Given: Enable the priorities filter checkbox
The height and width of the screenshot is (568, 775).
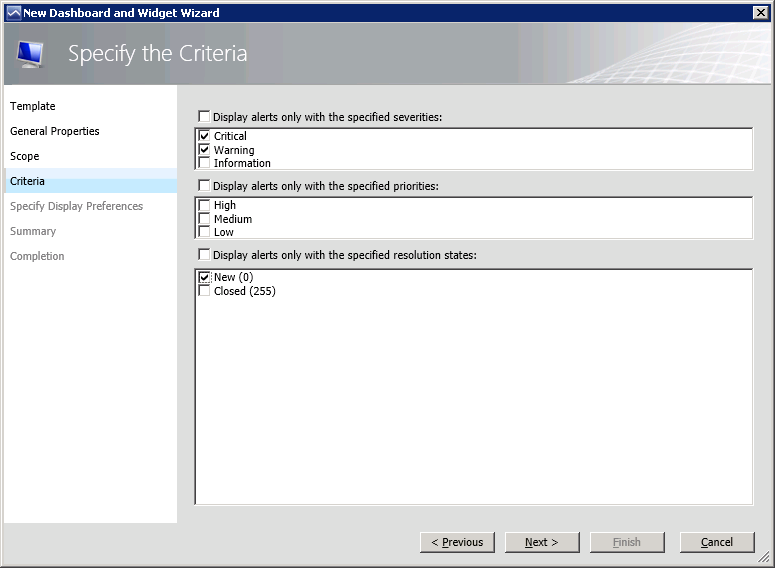Looking at the screenshot, I should [x=205, y=186].
